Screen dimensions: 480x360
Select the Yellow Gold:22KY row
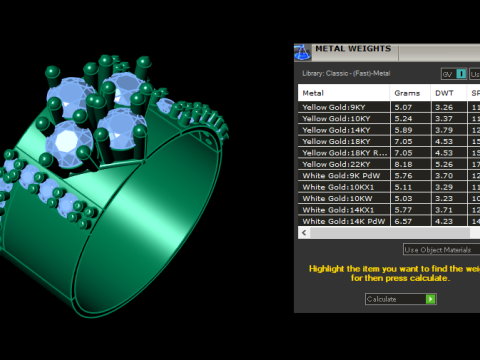click(x=389, y=164)
